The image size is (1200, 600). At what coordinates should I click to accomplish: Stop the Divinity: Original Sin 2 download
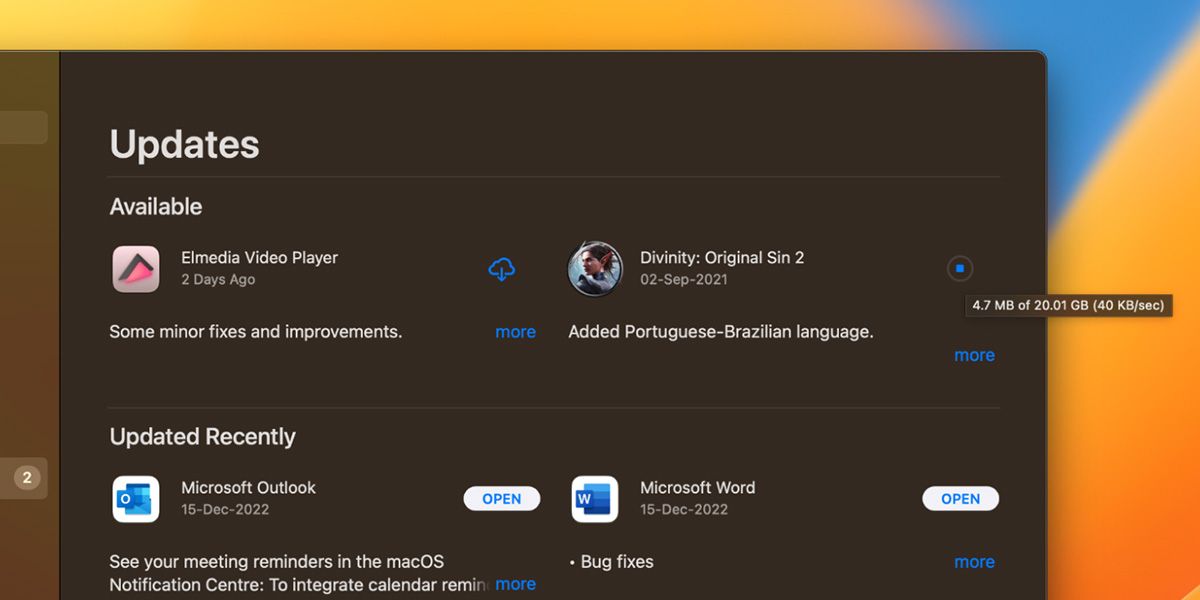(960, 268)
